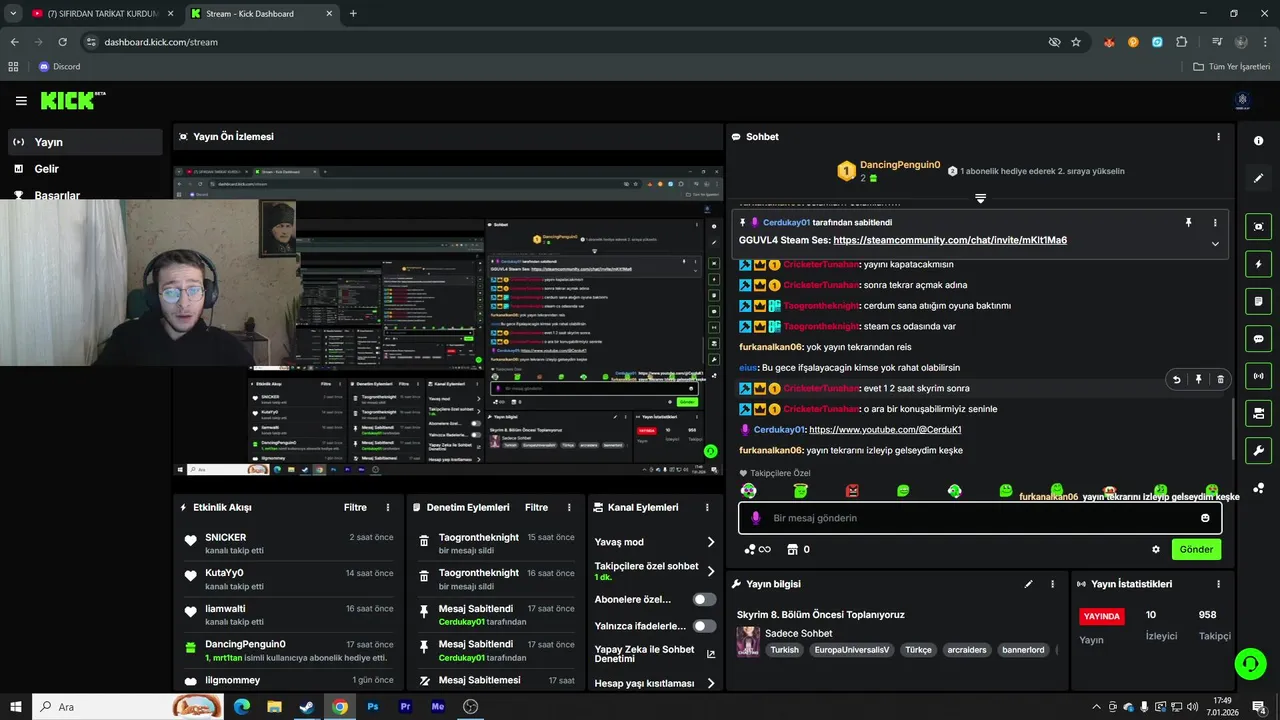This screenshot has height=720, width=1280.
Task: Click Filtre in Etkinlik Akışı panel
Action: click(355, 507)
